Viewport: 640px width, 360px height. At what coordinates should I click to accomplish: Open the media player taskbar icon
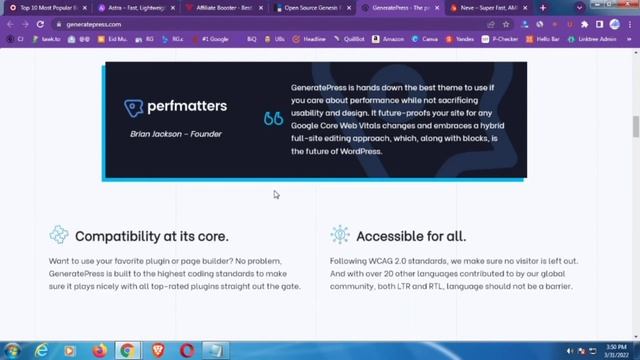click(70, 351)
